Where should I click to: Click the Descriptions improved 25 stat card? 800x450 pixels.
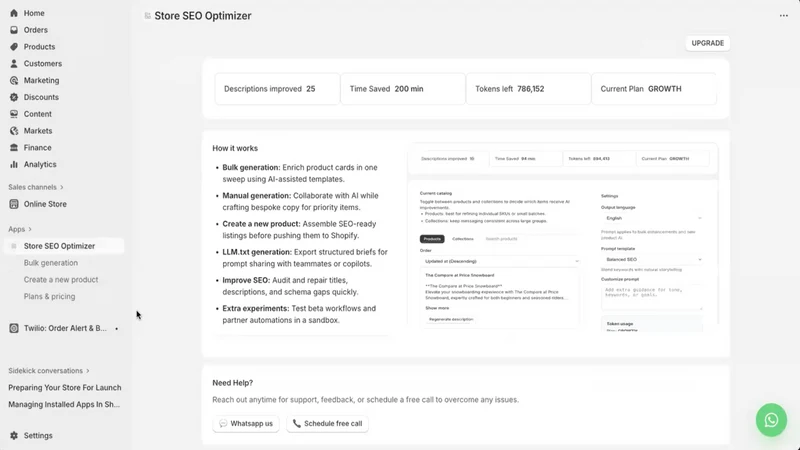click(277, 89)
